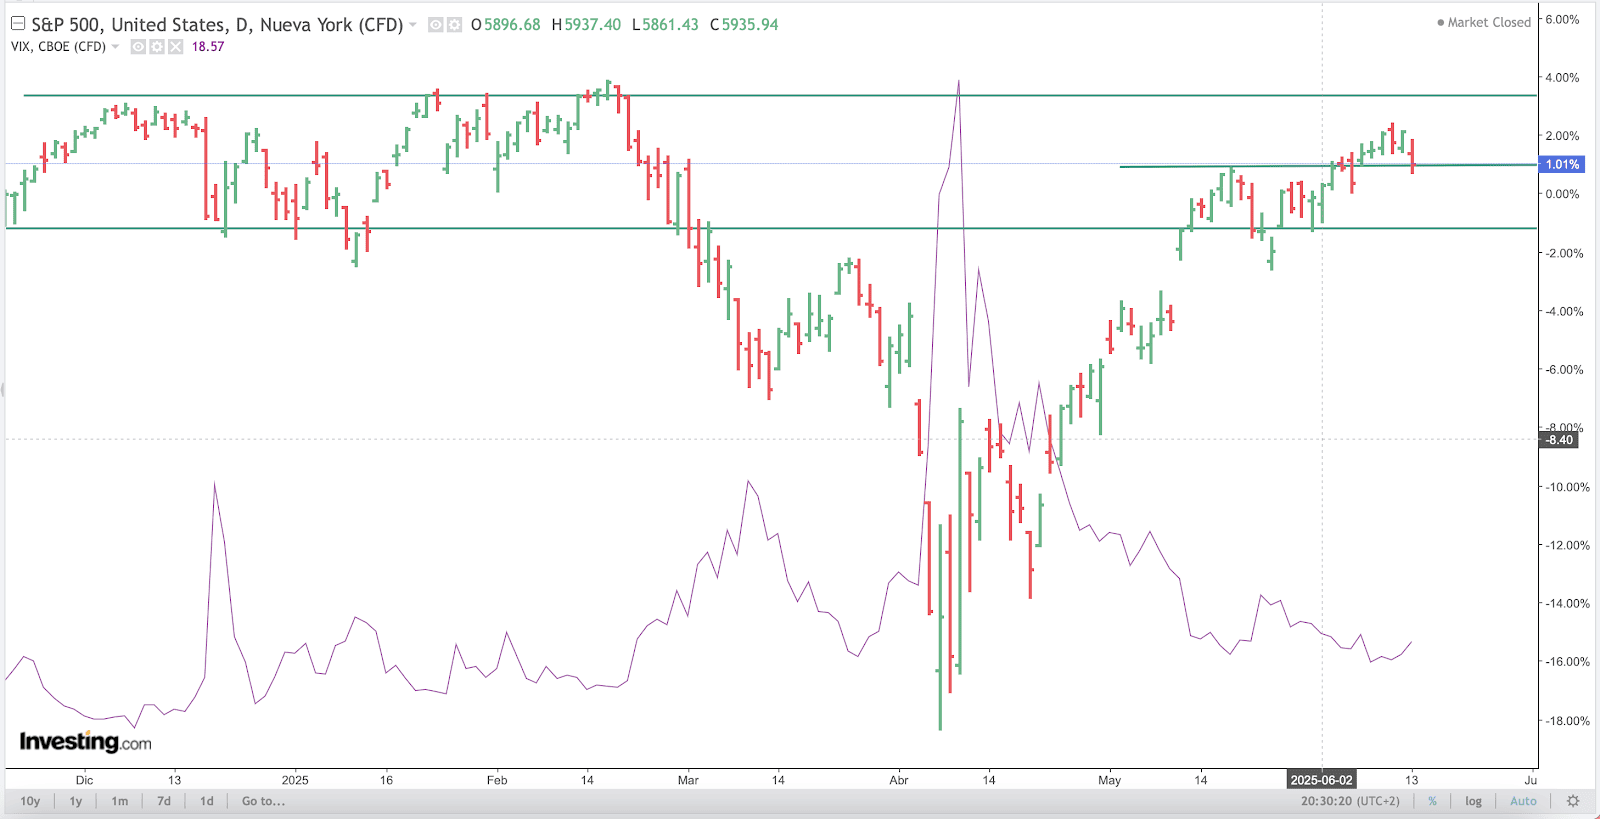Click the Dic label on time axis
Viewport: 1600px width, 819px height.
[x=84, y=780]
